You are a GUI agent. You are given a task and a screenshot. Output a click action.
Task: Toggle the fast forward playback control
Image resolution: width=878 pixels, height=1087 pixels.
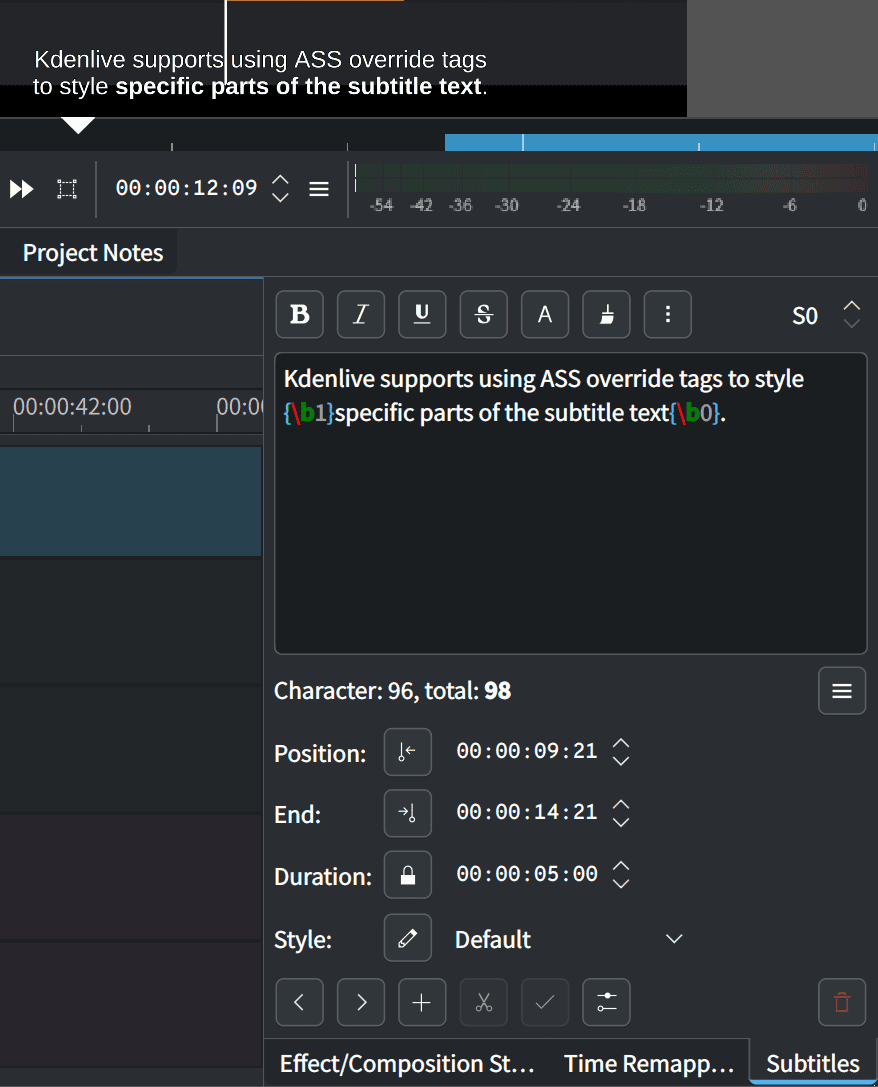pos(21,188)
